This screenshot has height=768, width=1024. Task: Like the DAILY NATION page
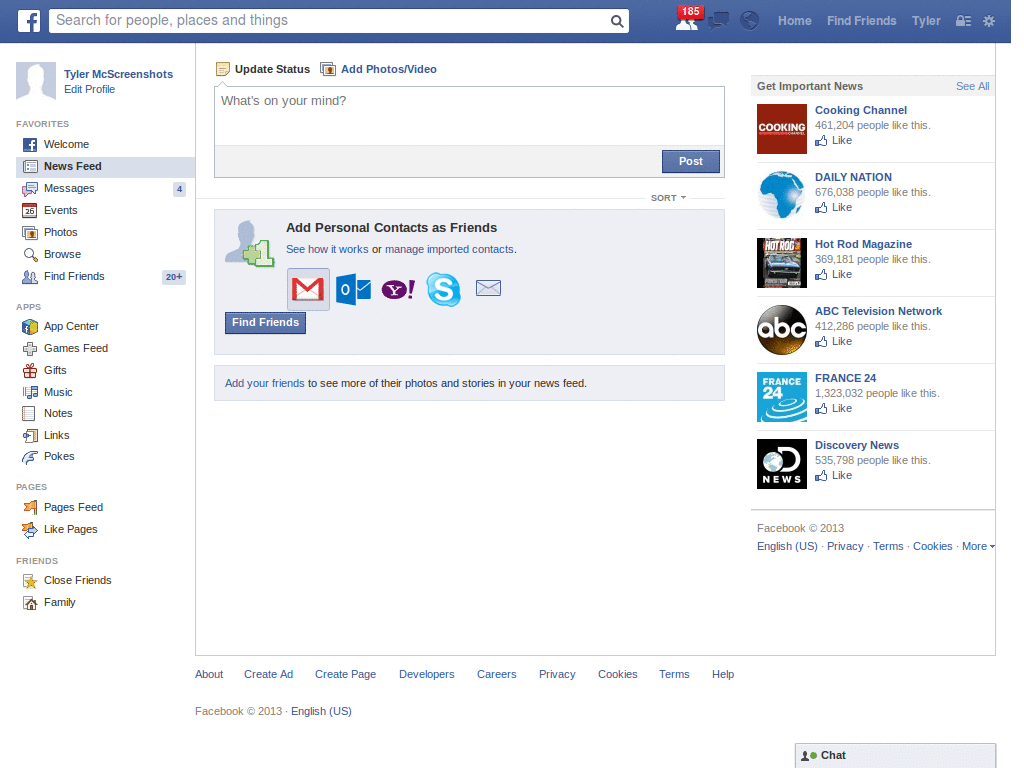coord(833,208)
